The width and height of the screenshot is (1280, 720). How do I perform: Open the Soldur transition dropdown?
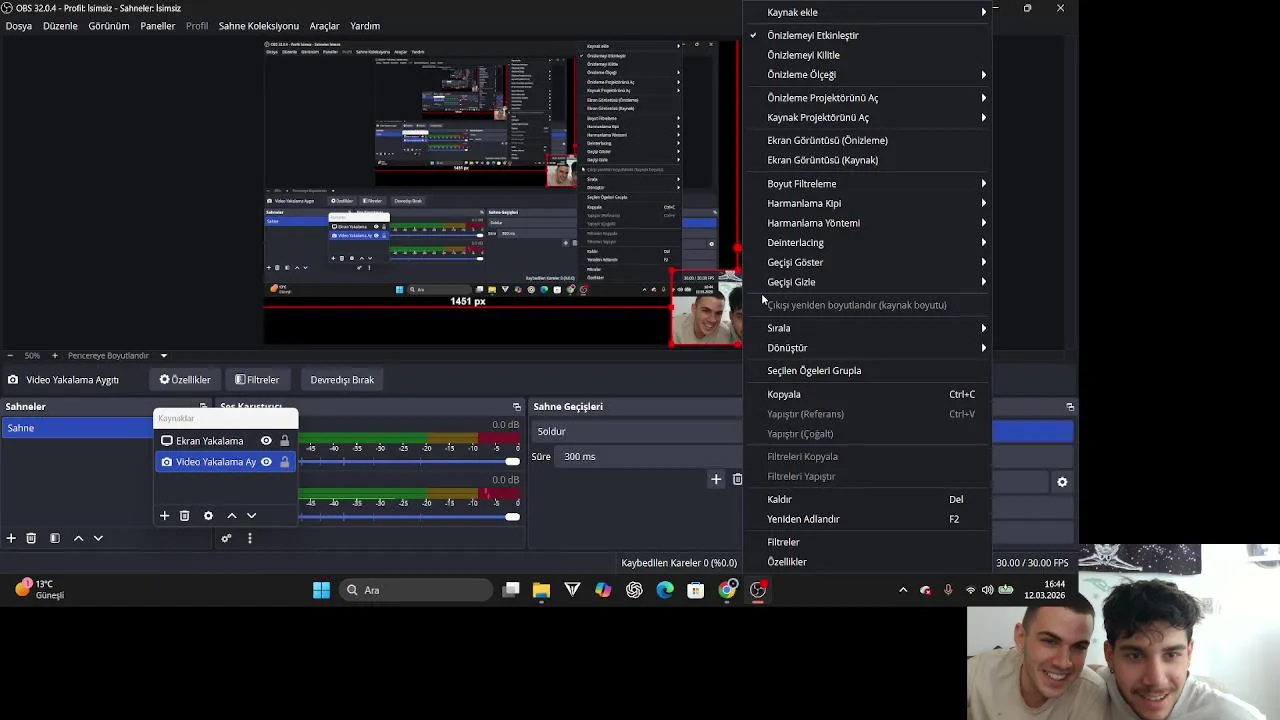tap(636, 432)
